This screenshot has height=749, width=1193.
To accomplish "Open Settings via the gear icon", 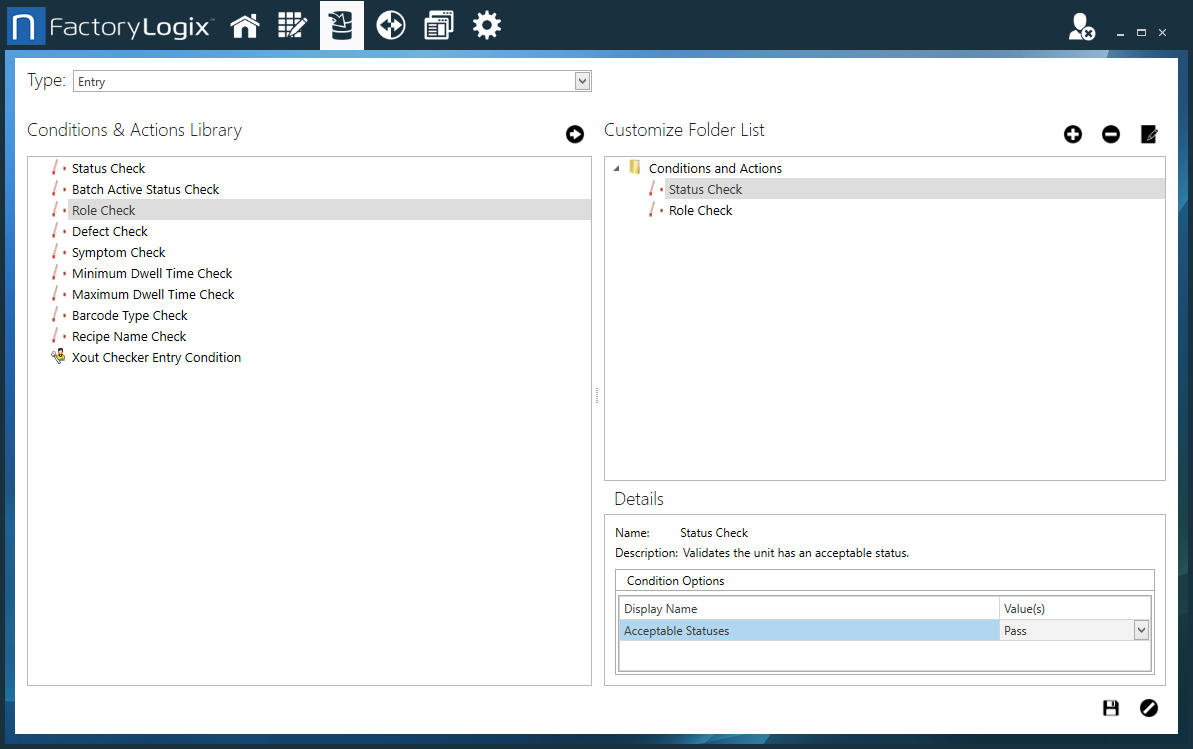I will 487,24.
